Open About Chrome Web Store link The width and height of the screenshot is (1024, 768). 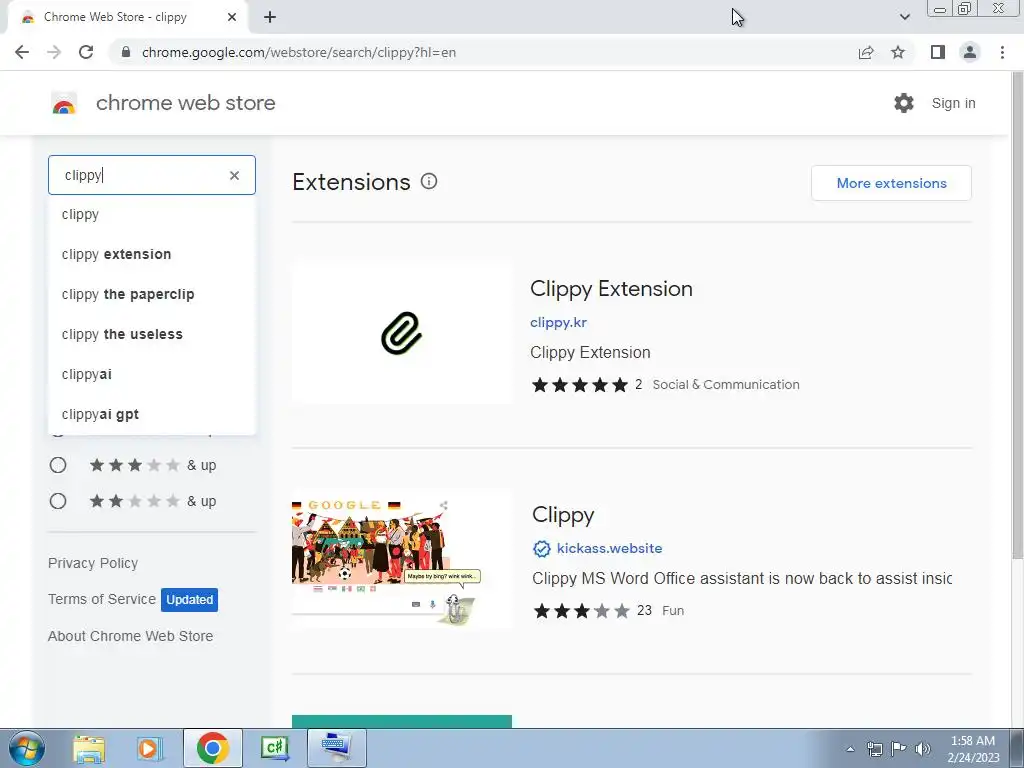pos(130,636)
